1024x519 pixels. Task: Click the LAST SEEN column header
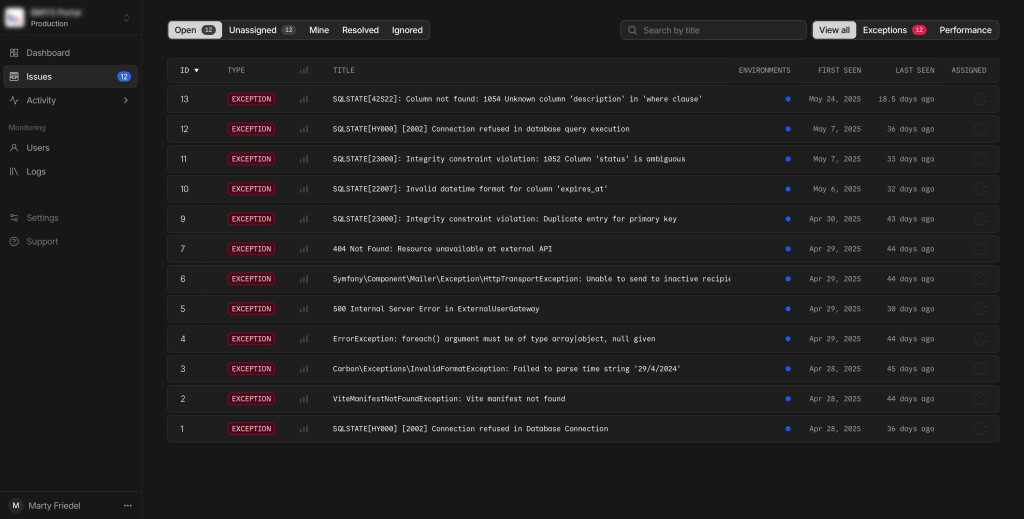tap(914, 71)
